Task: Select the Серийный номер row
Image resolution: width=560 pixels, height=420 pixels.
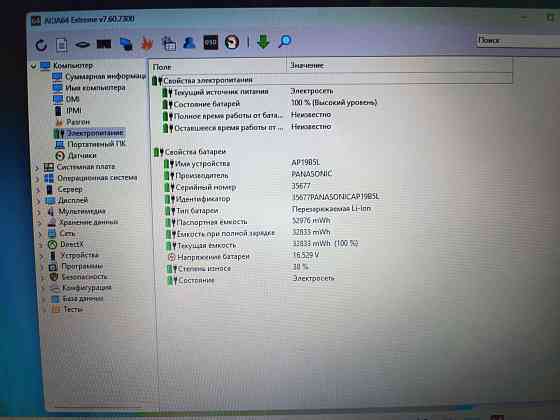Action: pos(206,188)
